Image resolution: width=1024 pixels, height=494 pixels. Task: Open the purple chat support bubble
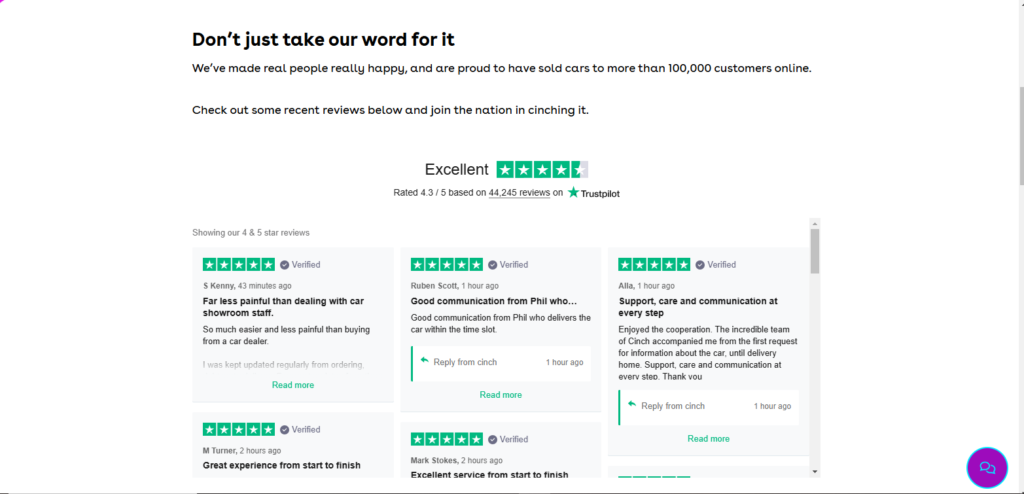987,468
